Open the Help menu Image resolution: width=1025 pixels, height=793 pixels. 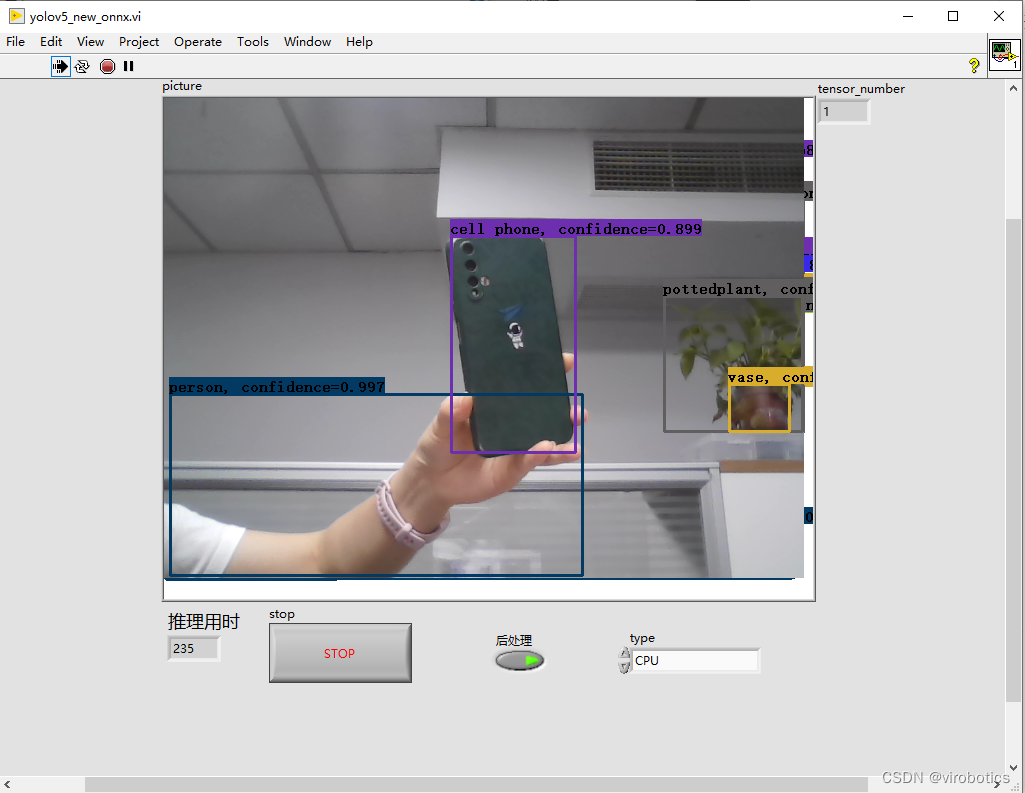[359, 42]
